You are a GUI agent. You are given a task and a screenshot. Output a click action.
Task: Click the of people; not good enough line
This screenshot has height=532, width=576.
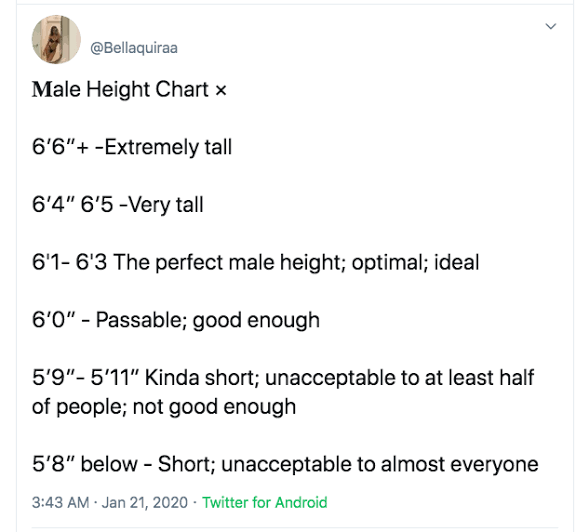point(164,407)
